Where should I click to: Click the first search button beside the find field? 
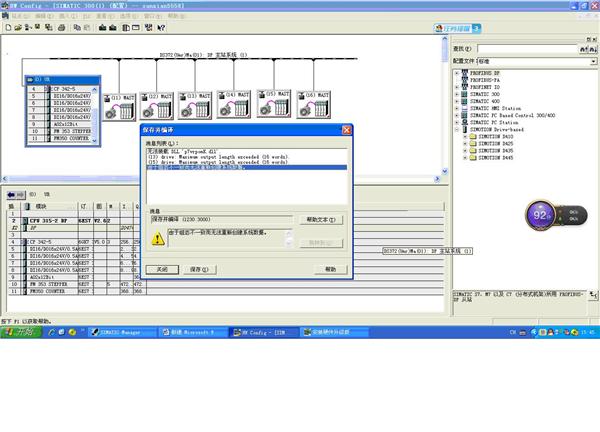(x=584, y=49)
